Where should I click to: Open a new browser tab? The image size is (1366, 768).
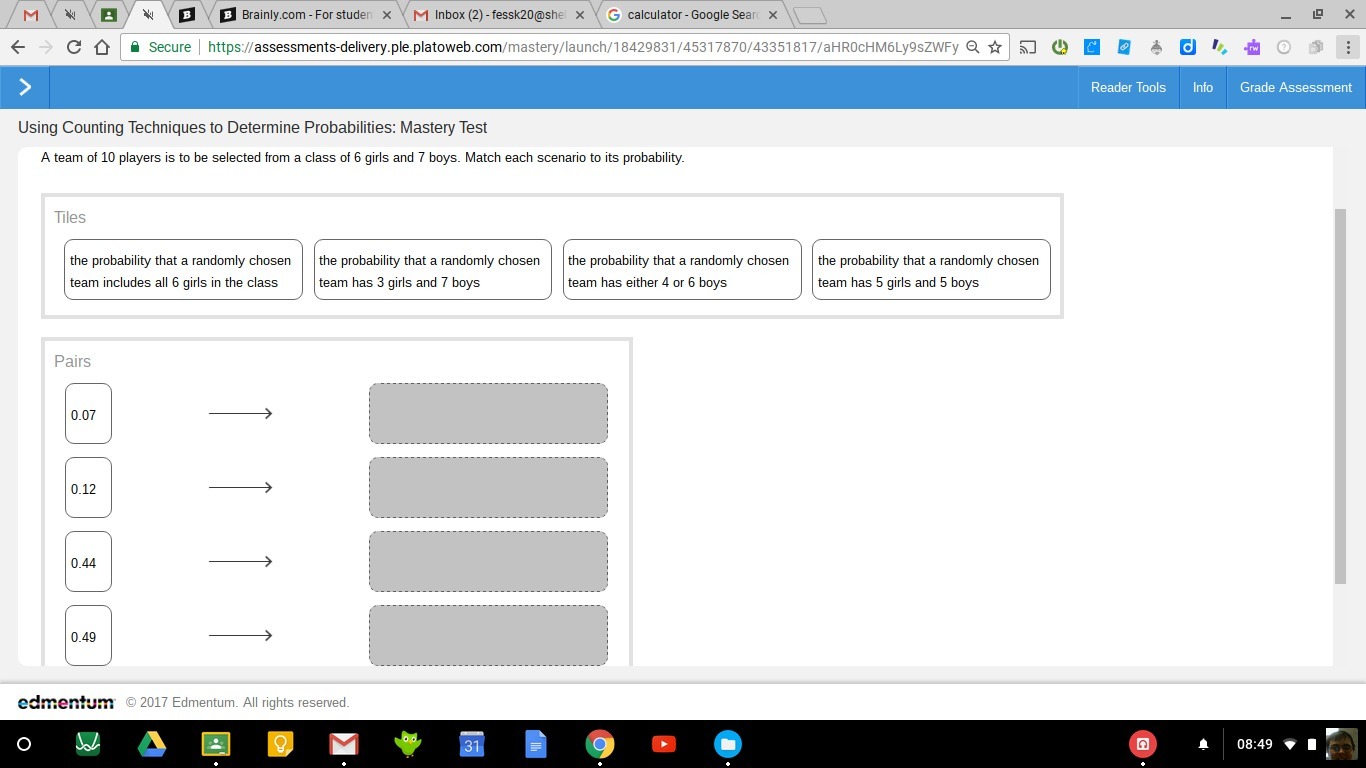pos(810,15)
